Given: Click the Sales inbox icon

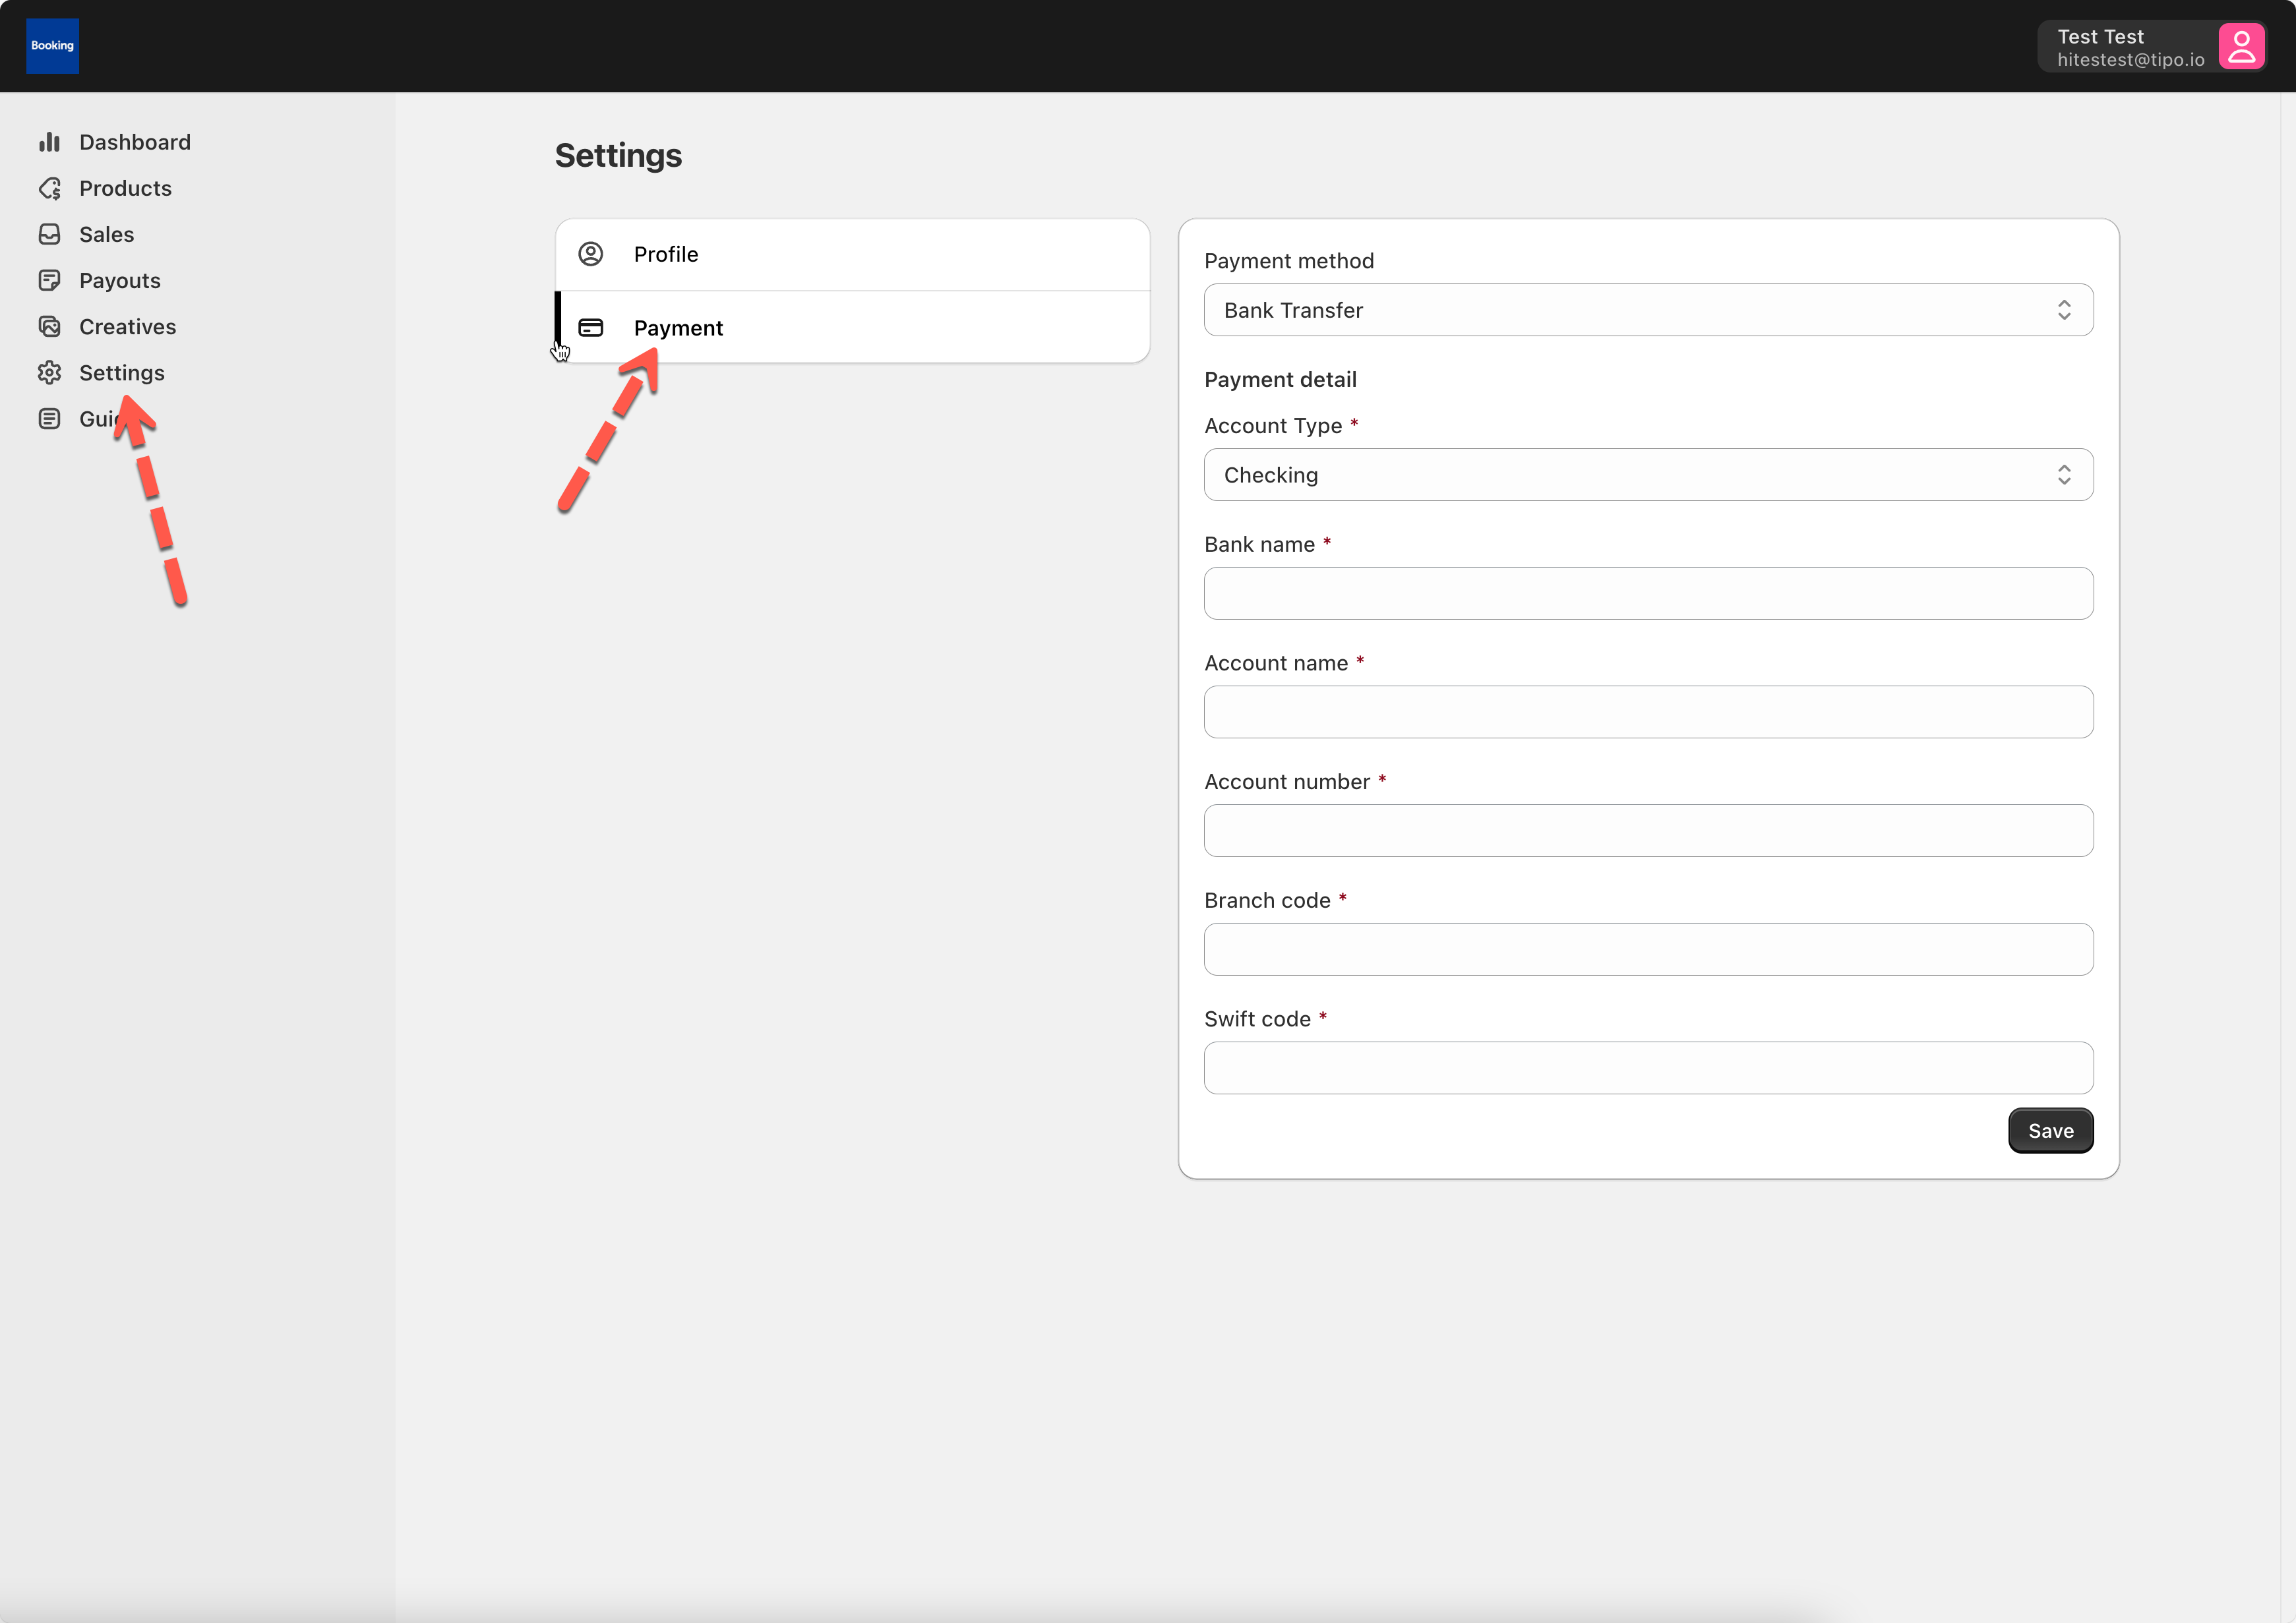Looking at the screenshot, I should click(49, 234).
